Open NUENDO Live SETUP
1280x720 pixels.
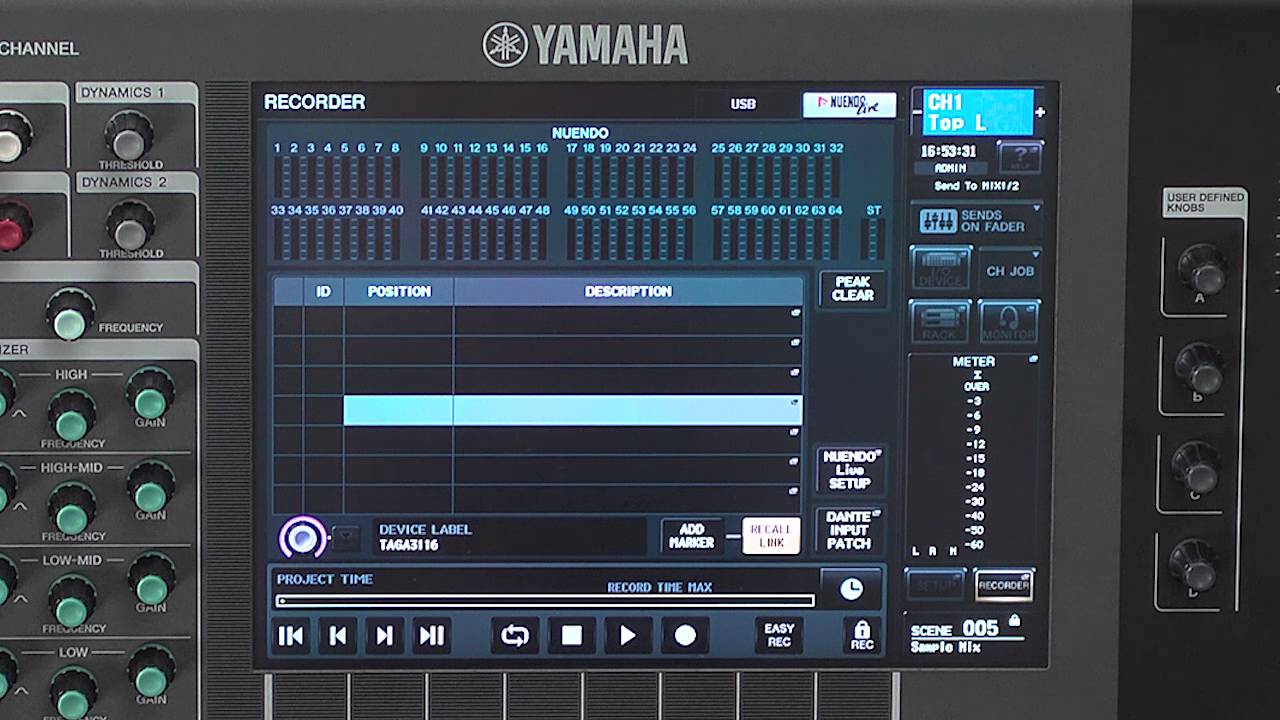tap(849, 470)
